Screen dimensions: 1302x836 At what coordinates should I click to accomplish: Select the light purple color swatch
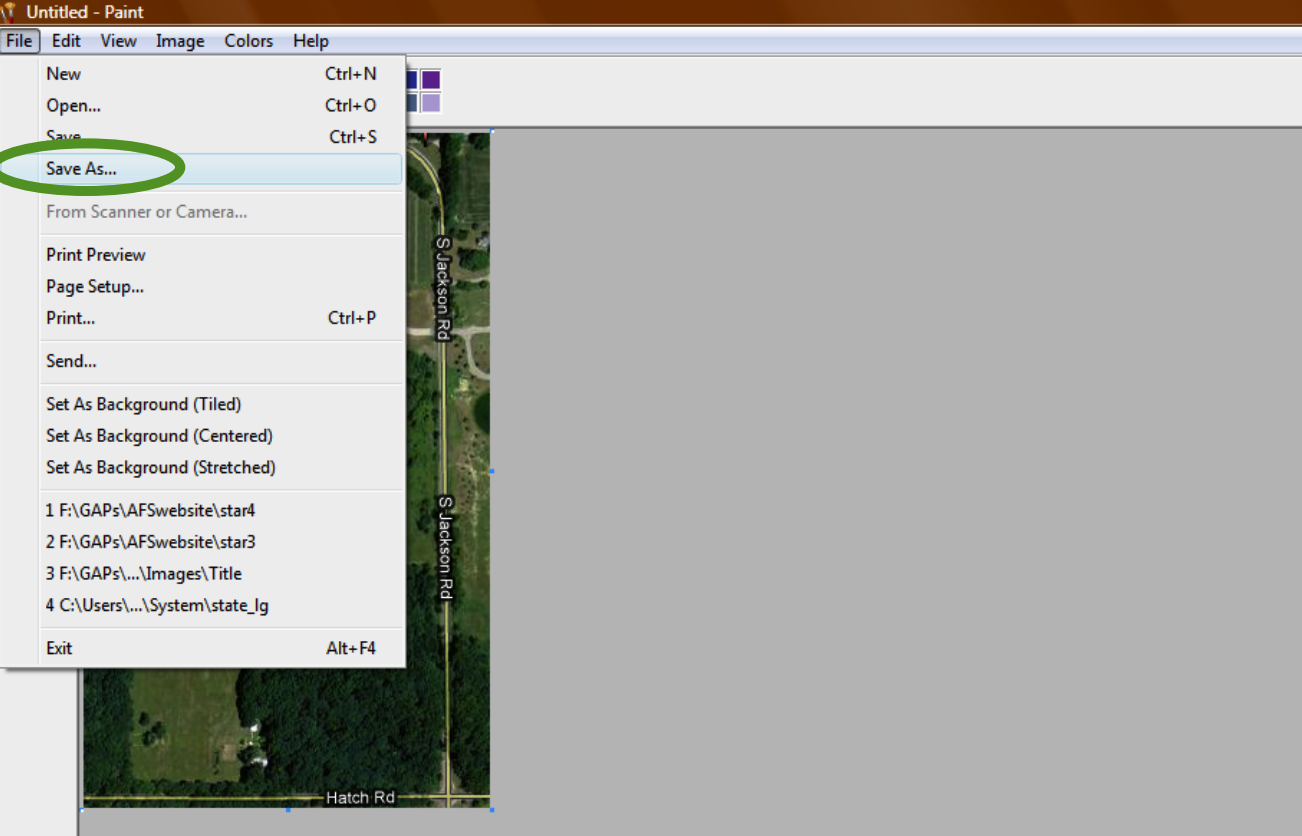(x=430, y=101)
